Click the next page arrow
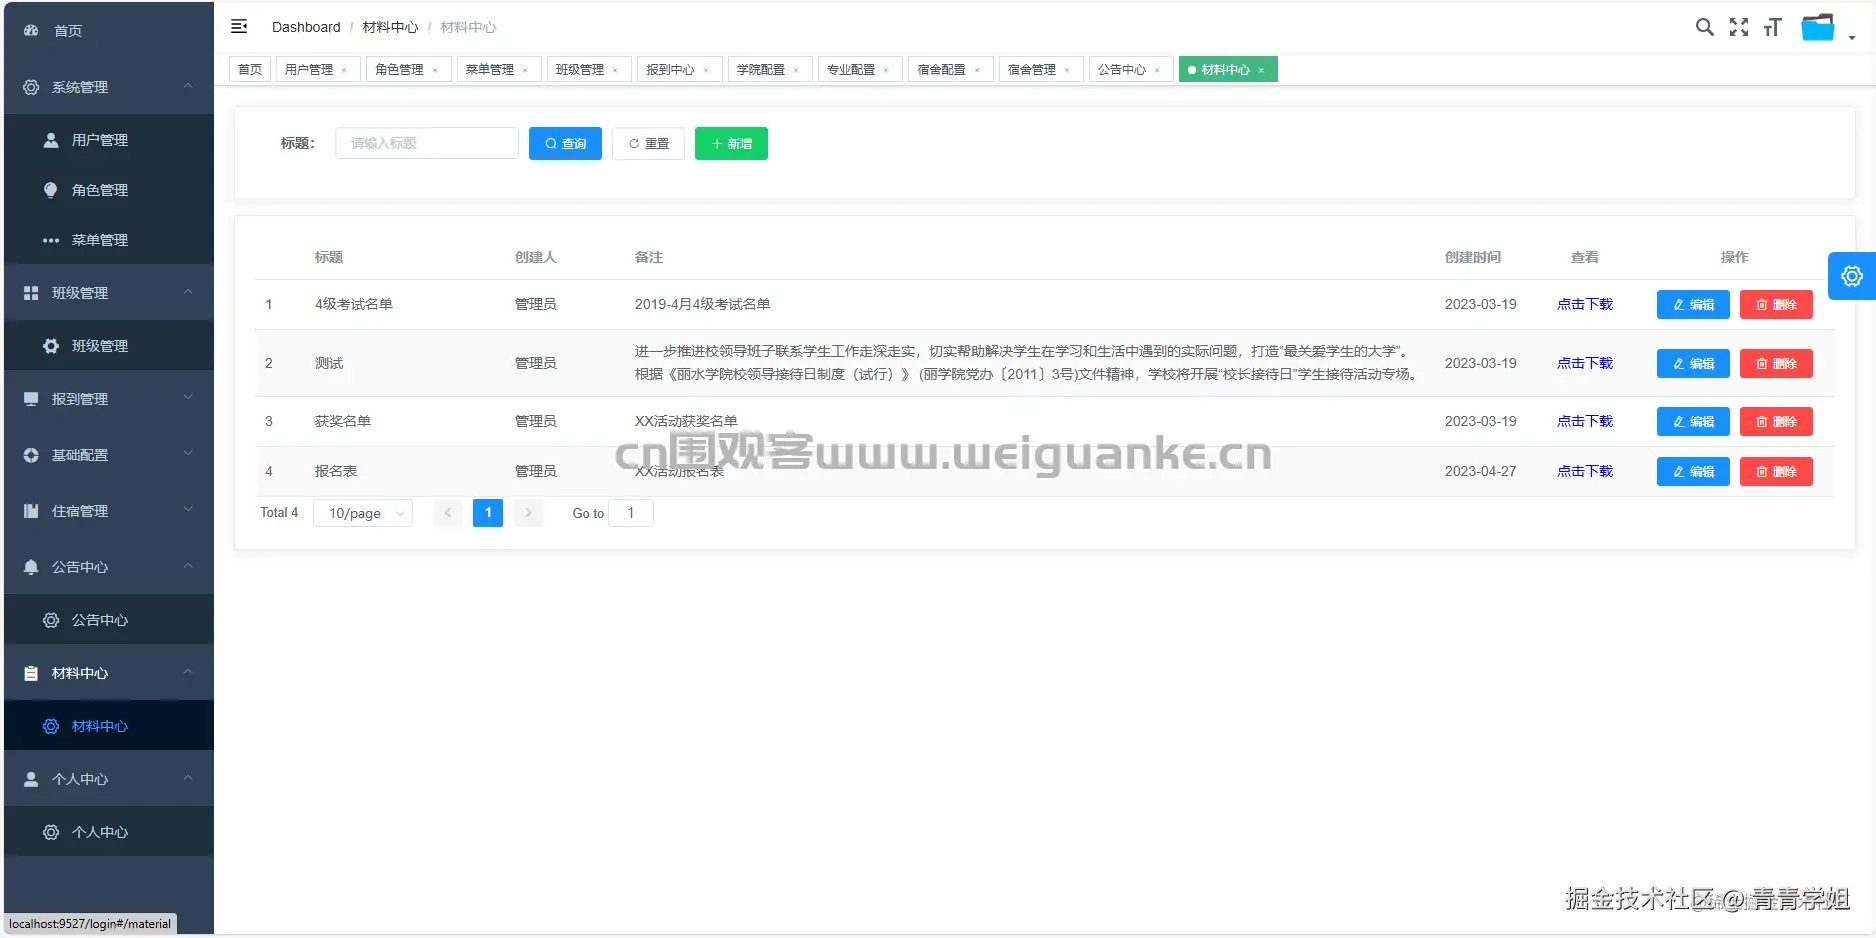Viewport: 1876px width, 938px height. tap(528, 513)
